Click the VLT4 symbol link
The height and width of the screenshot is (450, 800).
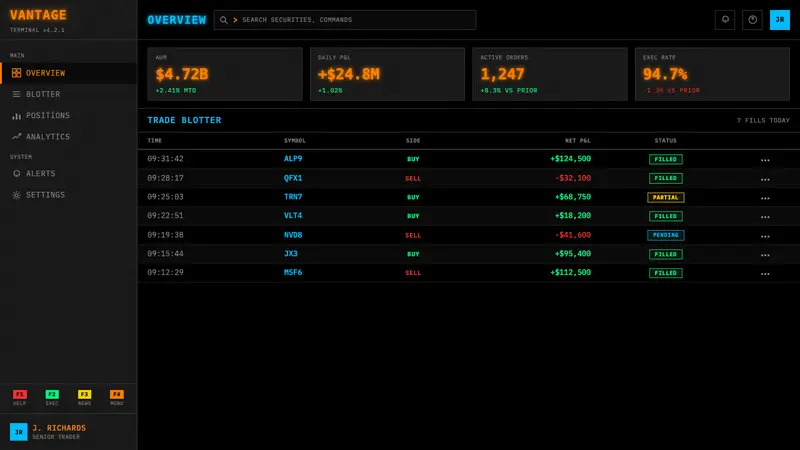(293, 215)
